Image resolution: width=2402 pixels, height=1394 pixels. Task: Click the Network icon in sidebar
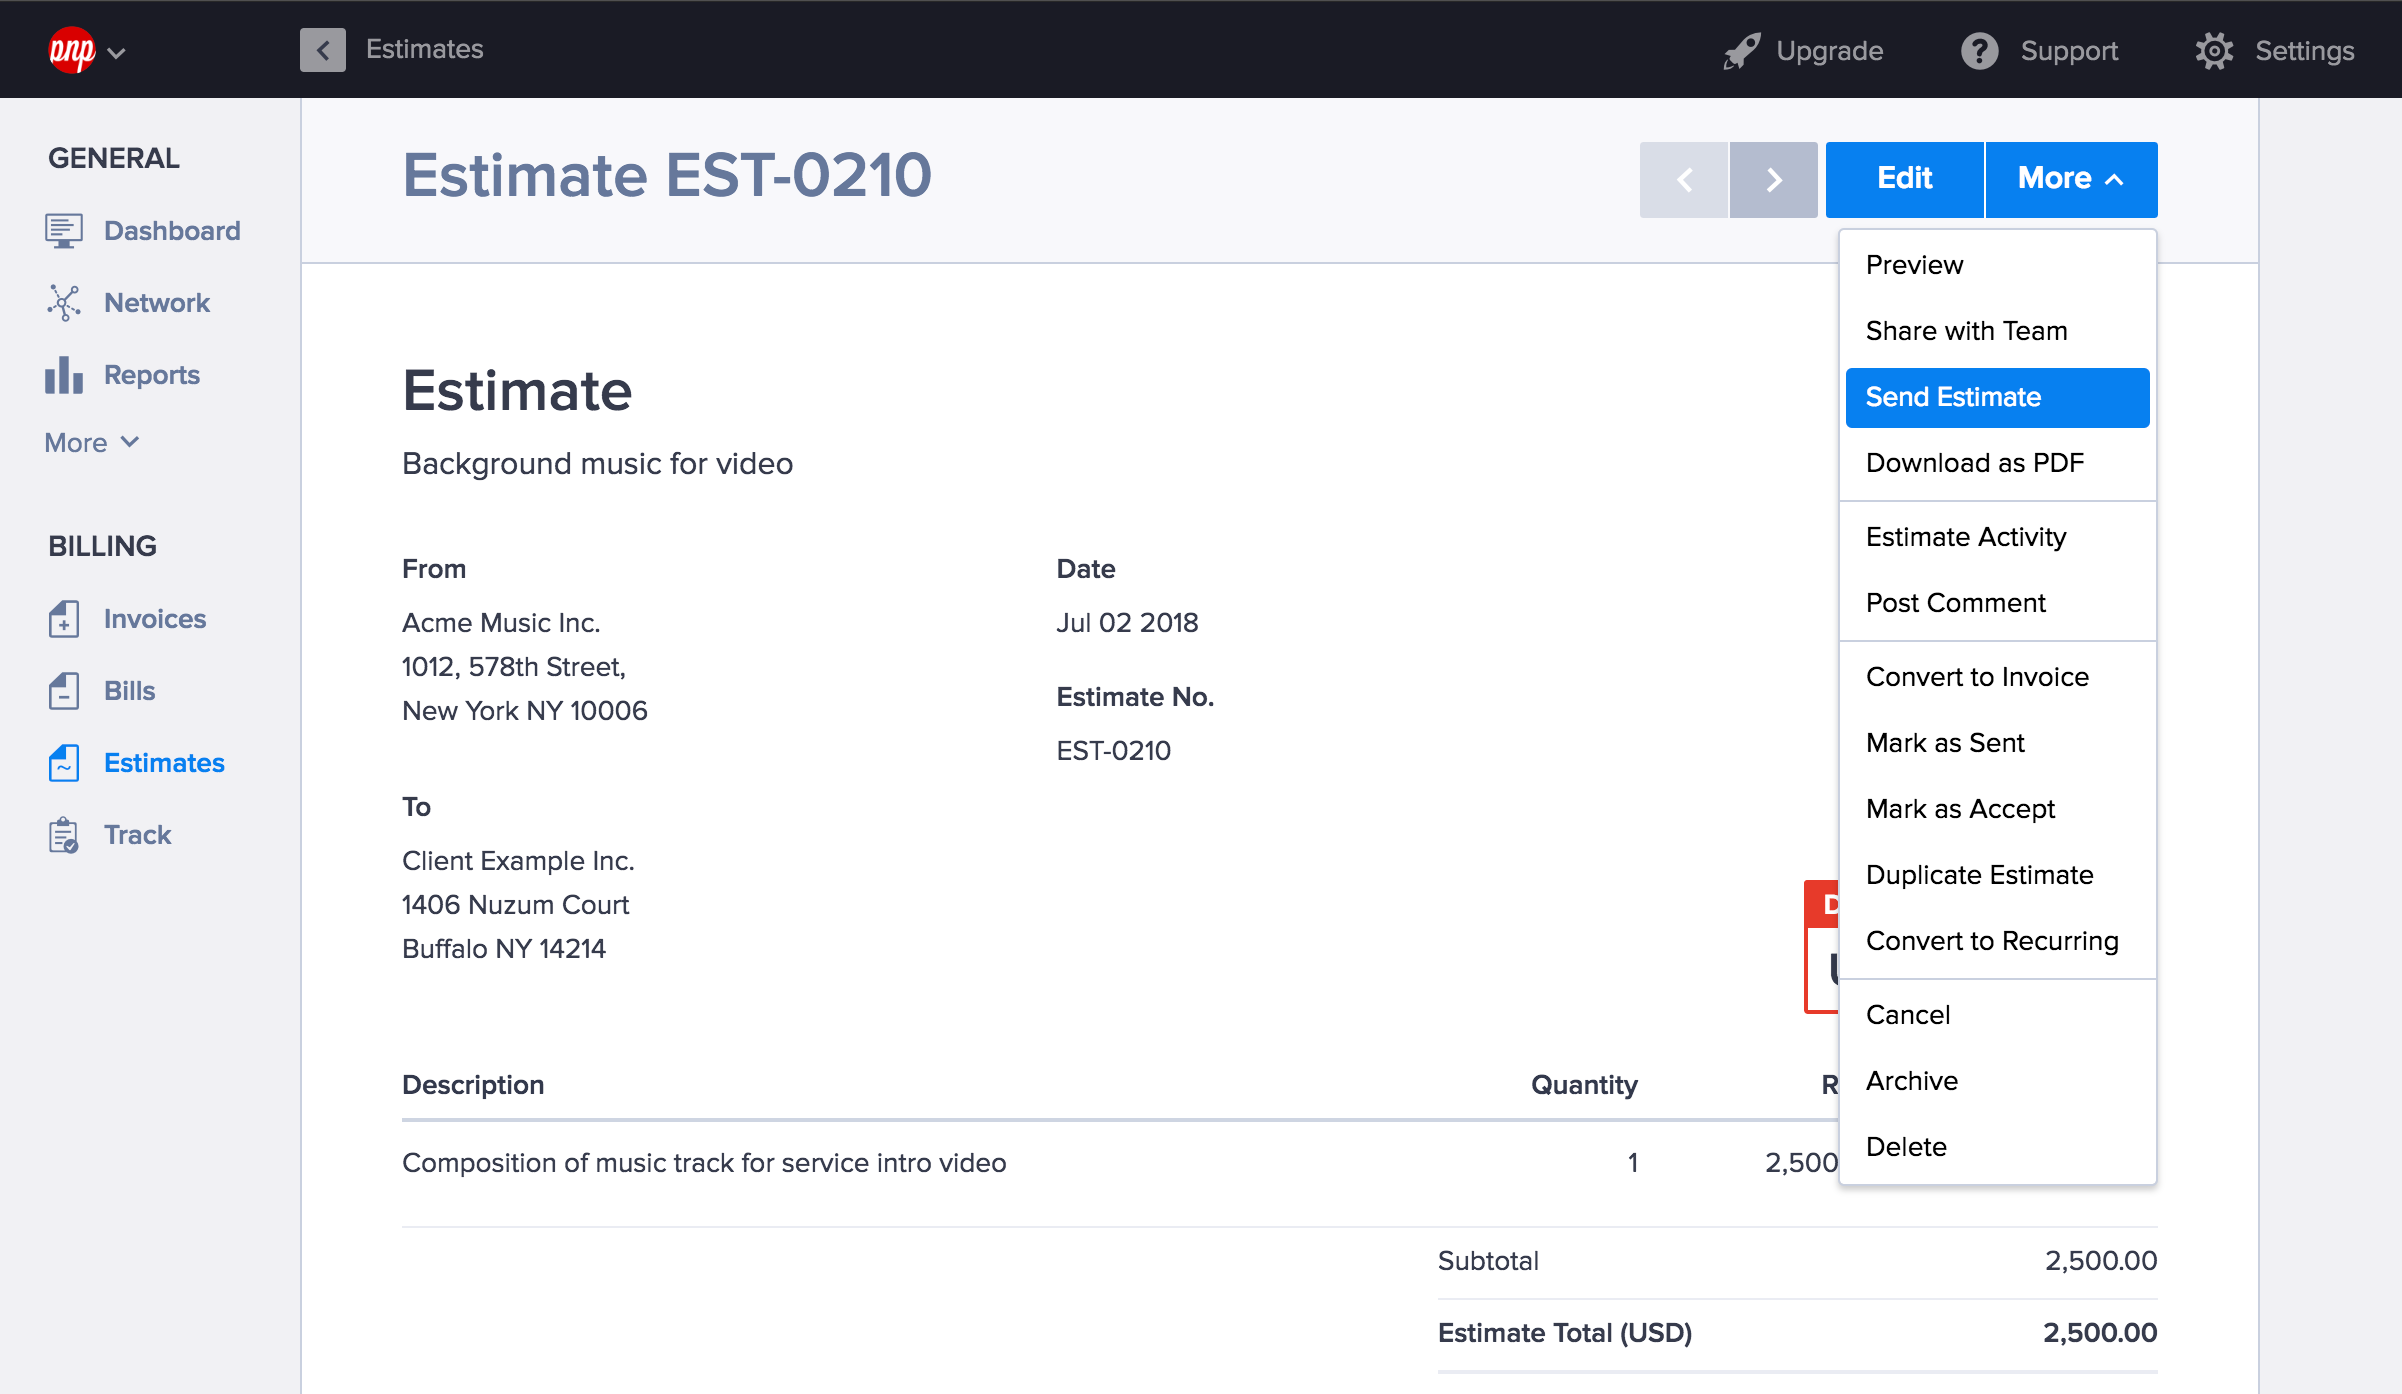[65, 302]
